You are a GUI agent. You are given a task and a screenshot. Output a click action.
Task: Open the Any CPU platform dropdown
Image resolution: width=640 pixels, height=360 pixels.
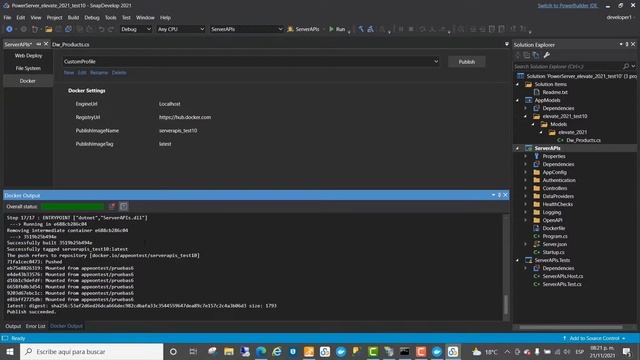pos(181,29)
